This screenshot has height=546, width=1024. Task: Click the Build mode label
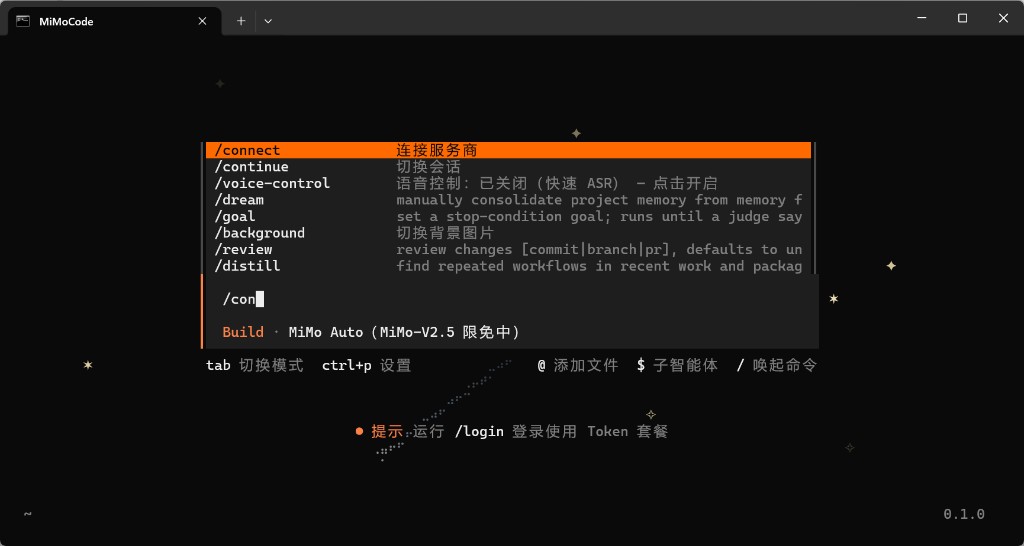click(243, 332)
